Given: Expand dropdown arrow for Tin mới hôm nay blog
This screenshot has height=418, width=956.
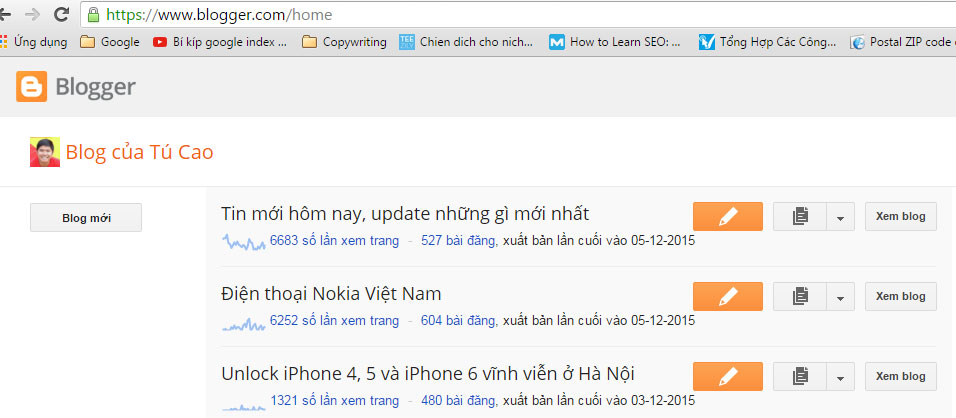Looking at the screenshot, I should [x=840, y=216].
